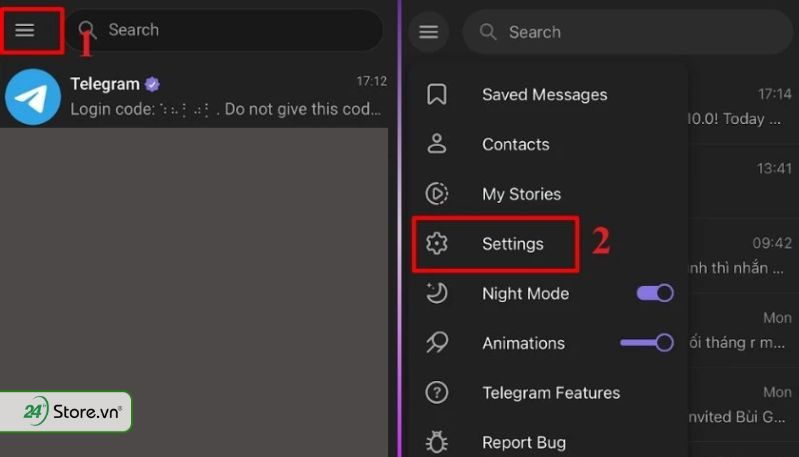Click the Settings gear icon
The height and width of the screenshot is (457, 799).
[437, 243]
